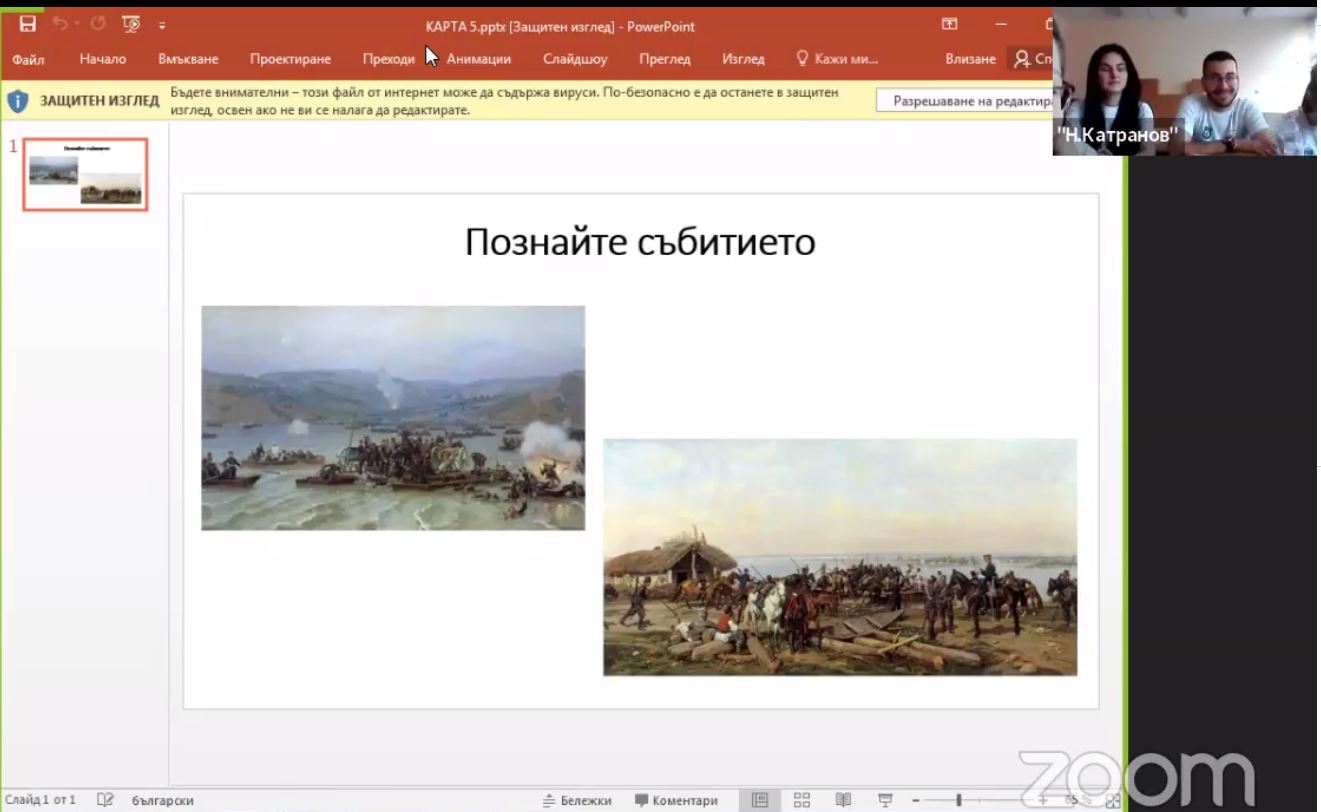Image resolution: width=1321 pixels, height=812 pixels.
Task: Click the spell check icon in status bar
Action: [x=105, y=800]
